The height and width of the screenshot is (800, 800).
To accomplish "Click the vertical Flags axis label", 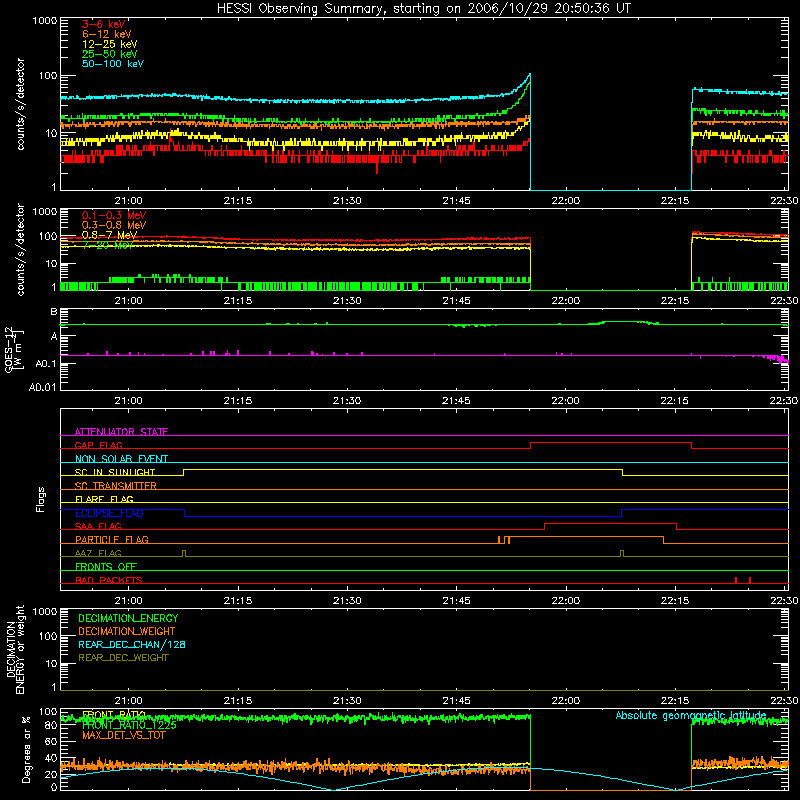I will click(40, 499).
